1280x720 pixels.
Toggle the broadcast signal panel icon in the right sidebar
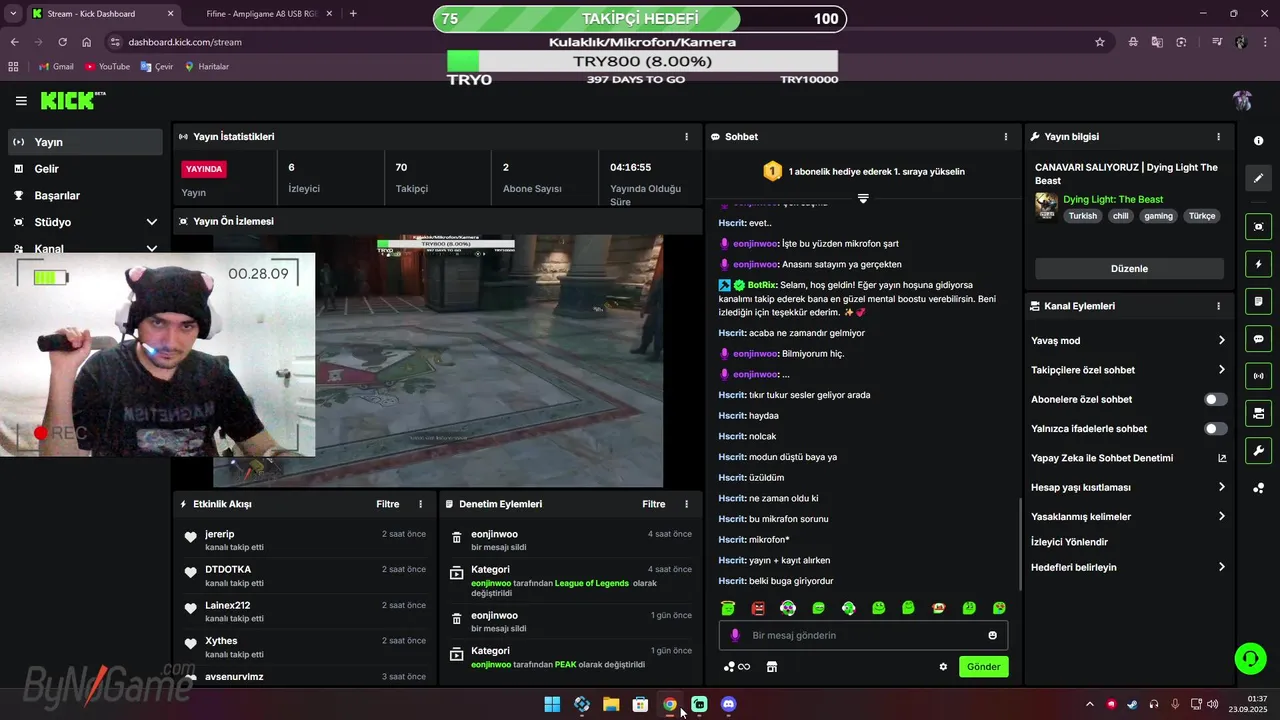tap(1258, 376)
